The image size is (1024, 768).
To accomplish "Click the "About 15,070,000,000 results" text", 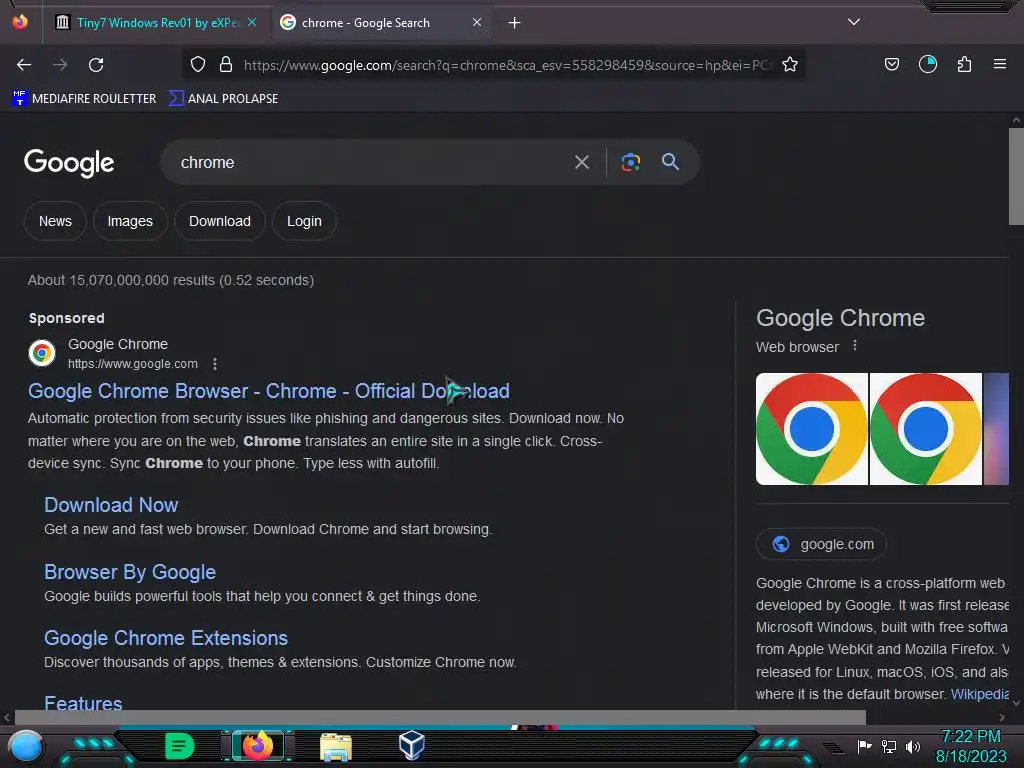I will [x=170, y=280].
